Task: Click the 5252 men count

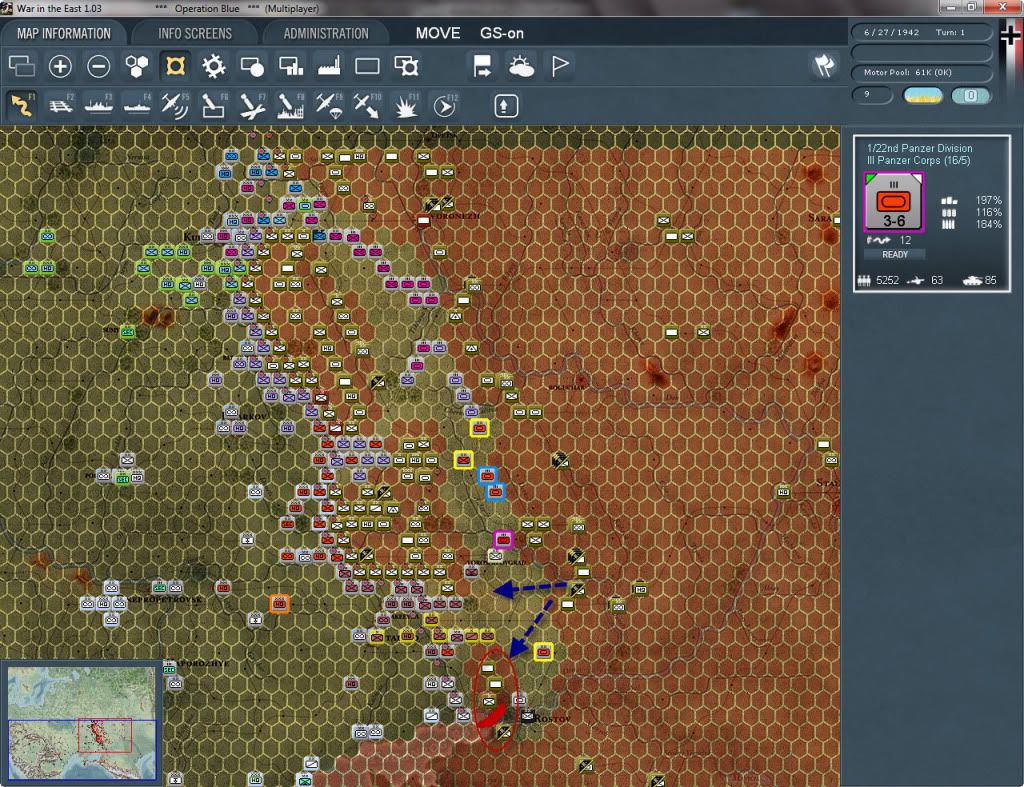Action: point(888,280)
